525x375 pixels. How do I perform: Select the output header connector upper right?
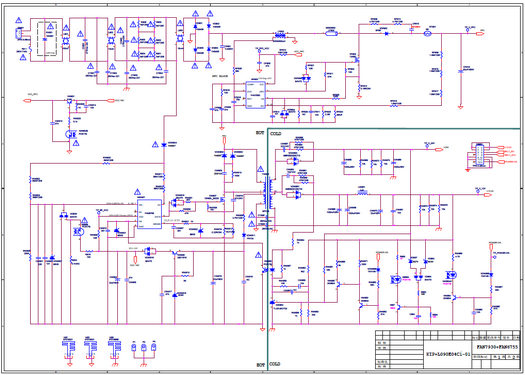(478, 155)
